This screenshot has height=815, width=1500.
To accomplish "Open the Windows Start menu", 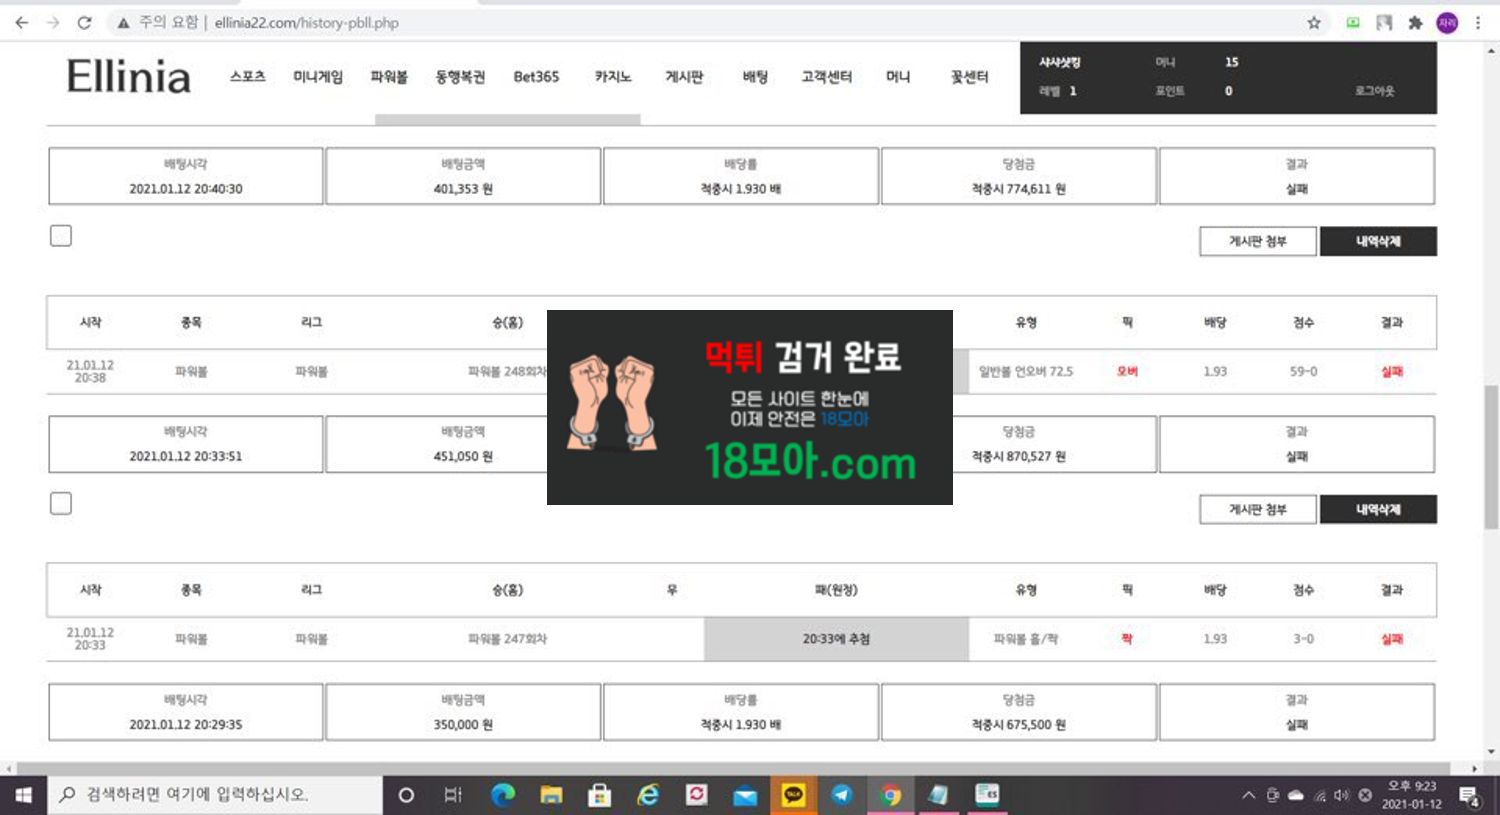I will point(23,795).
